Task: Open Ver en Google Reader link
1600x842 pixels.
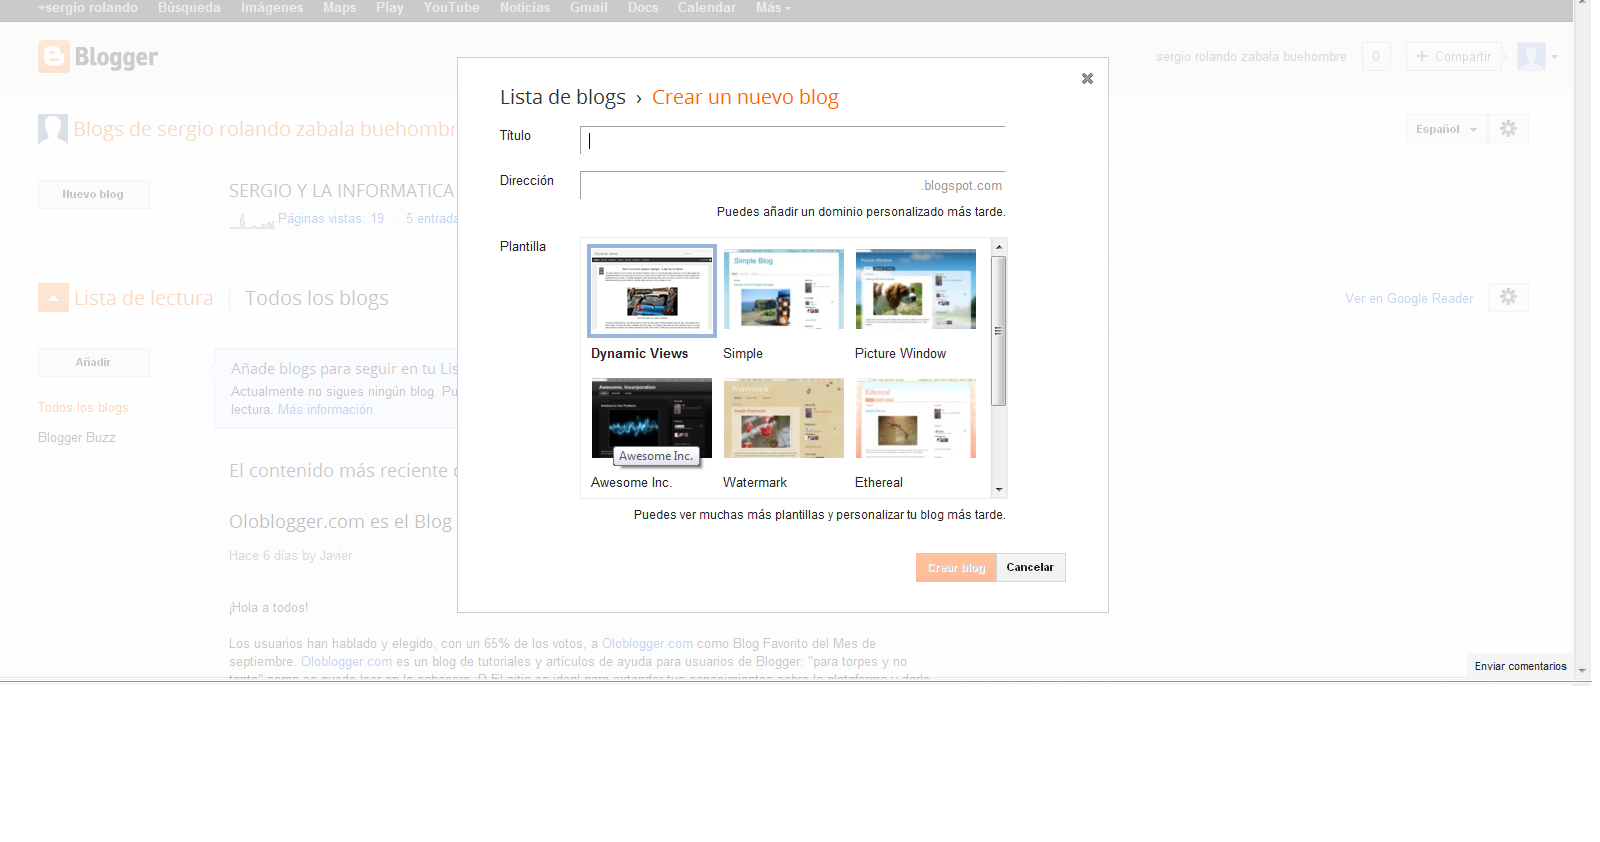Action: 1409,298
